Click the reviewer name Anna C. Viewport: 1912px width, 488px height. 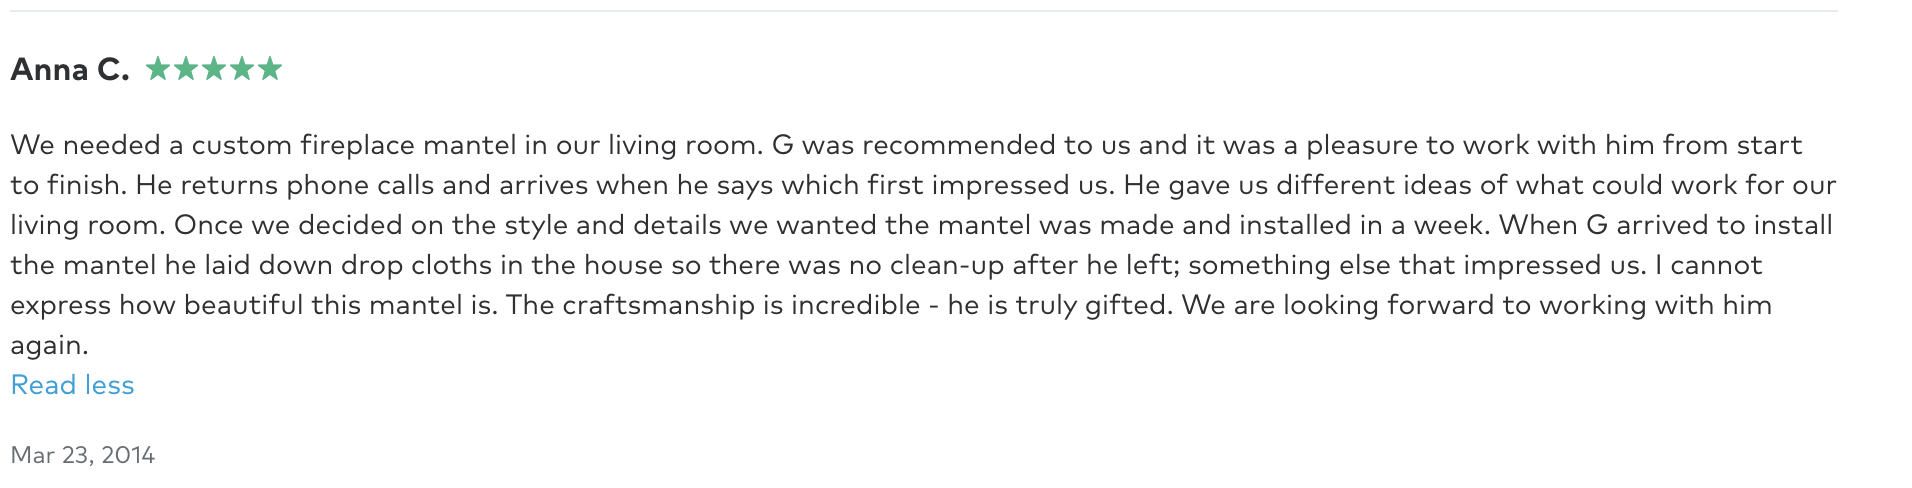[x=70, y=69]
